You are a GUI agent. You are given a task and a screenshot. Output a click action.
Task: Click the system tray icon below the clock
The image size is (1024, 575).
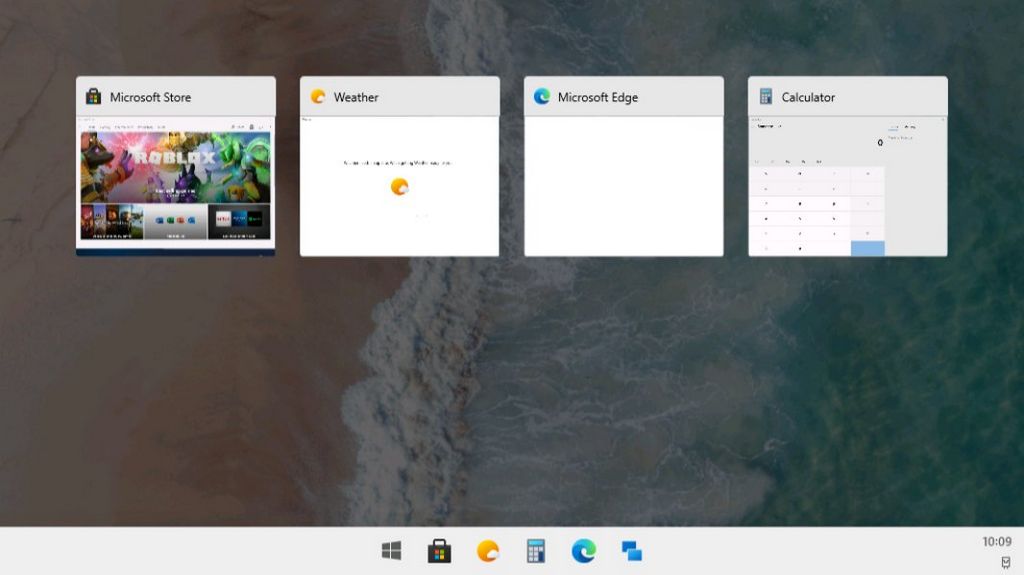[1005, 562]
